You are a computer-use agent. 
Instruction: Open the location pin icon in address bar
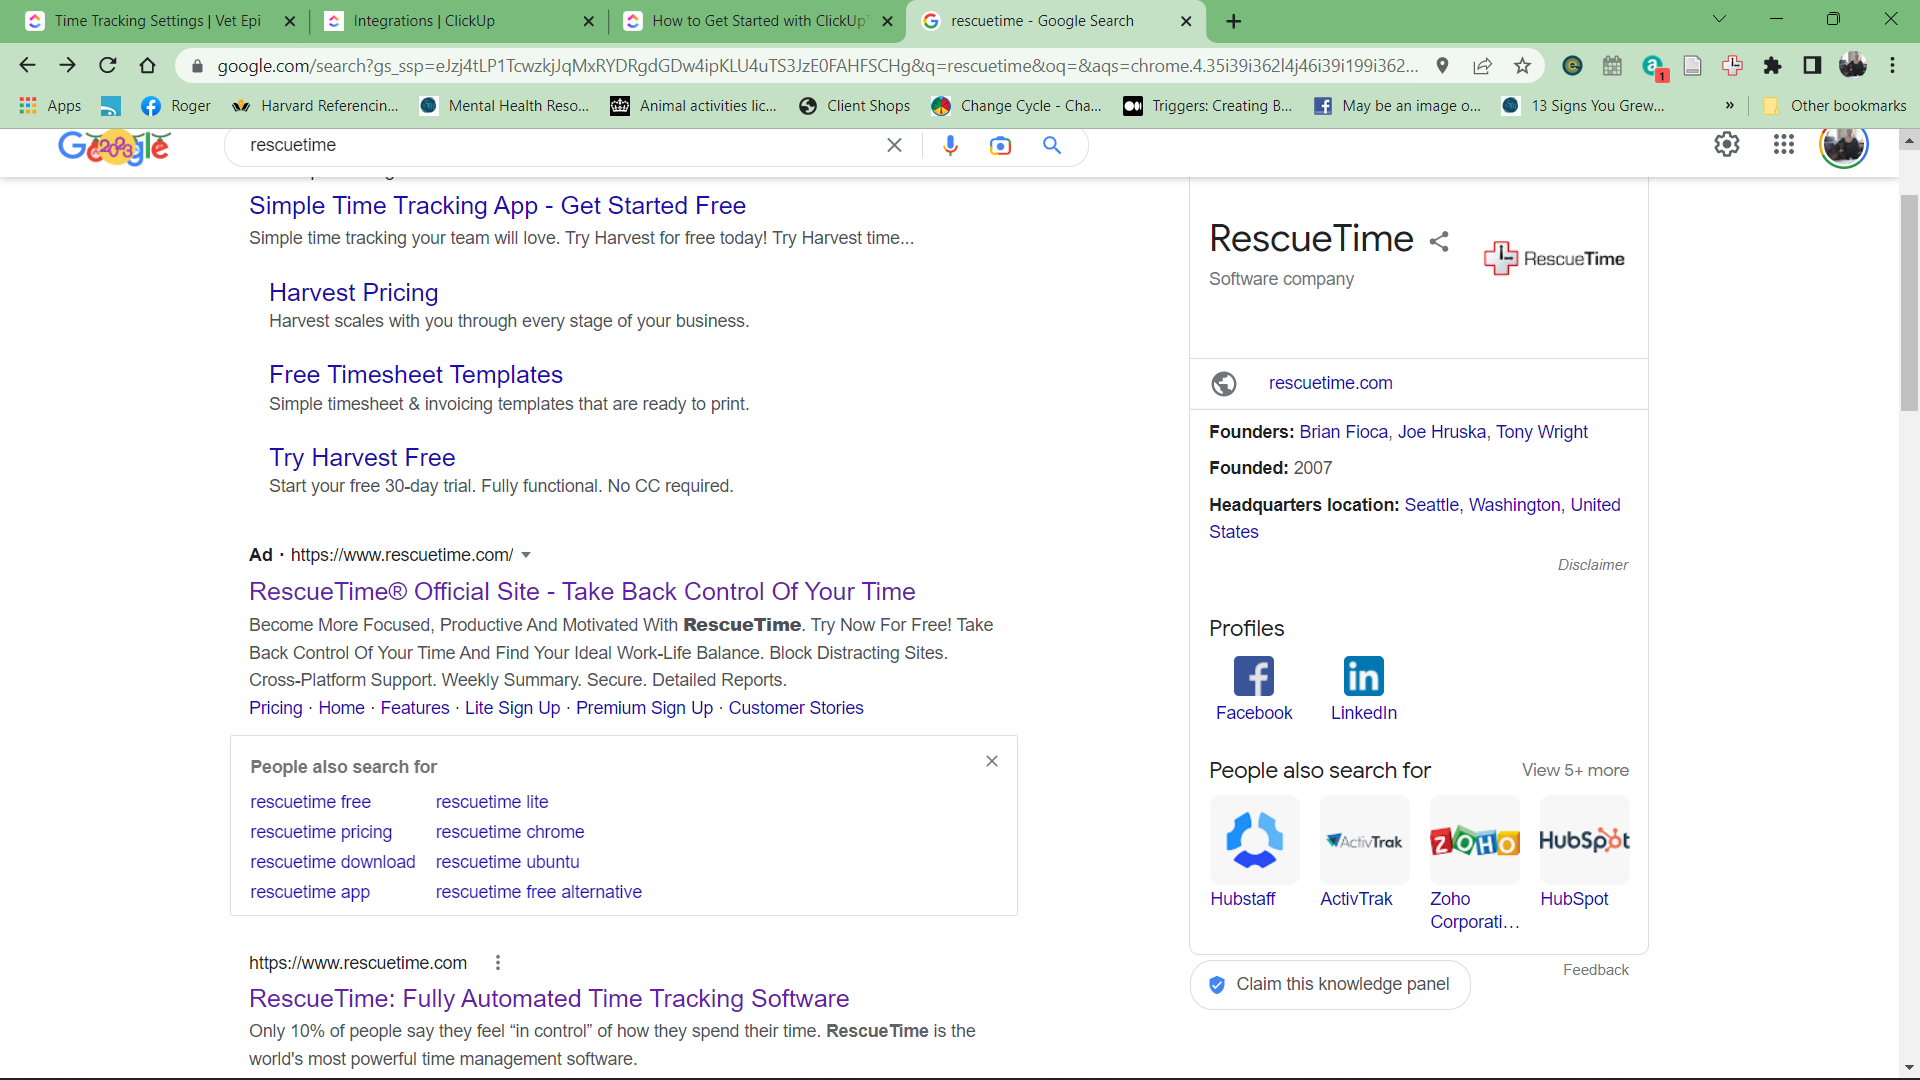tap(1442, 66)
